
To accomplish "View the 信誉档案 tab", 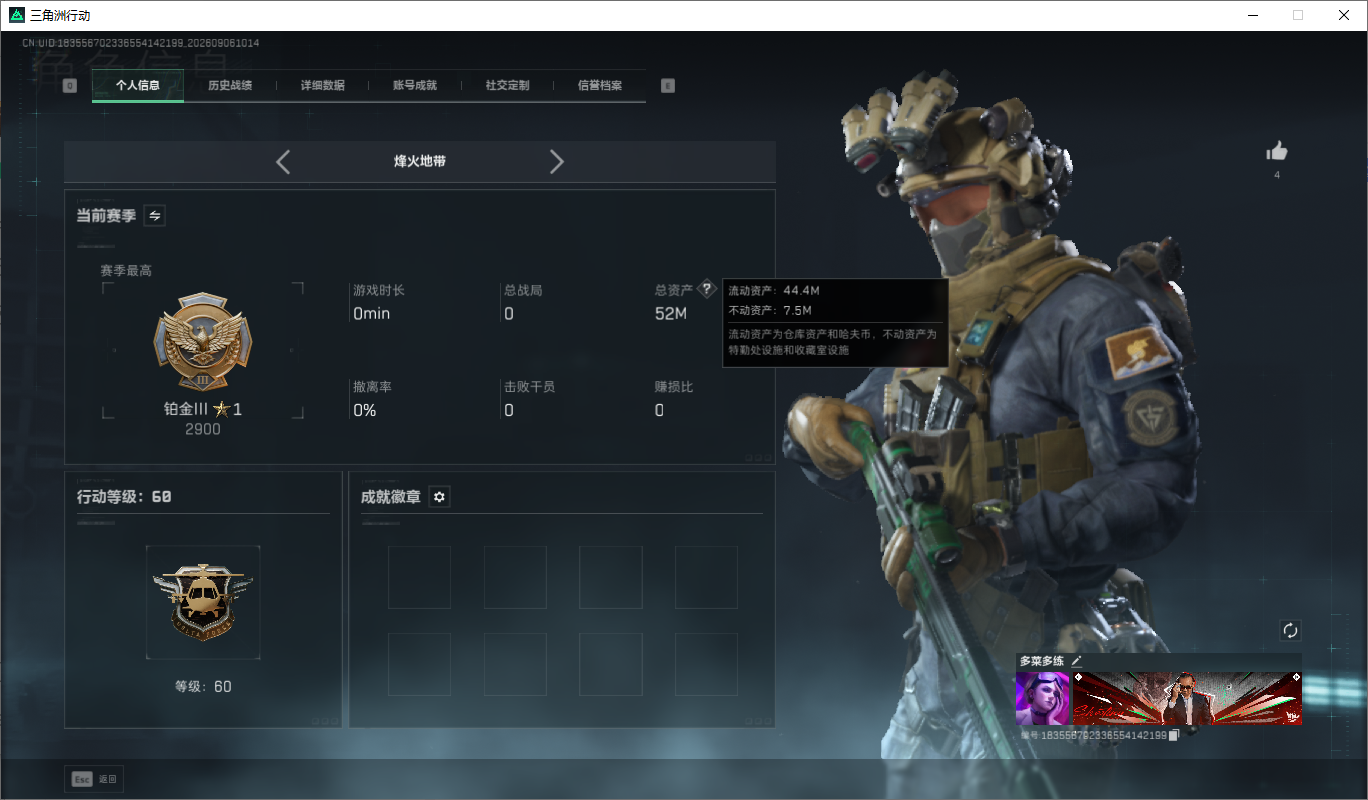I will coord(600,86).
